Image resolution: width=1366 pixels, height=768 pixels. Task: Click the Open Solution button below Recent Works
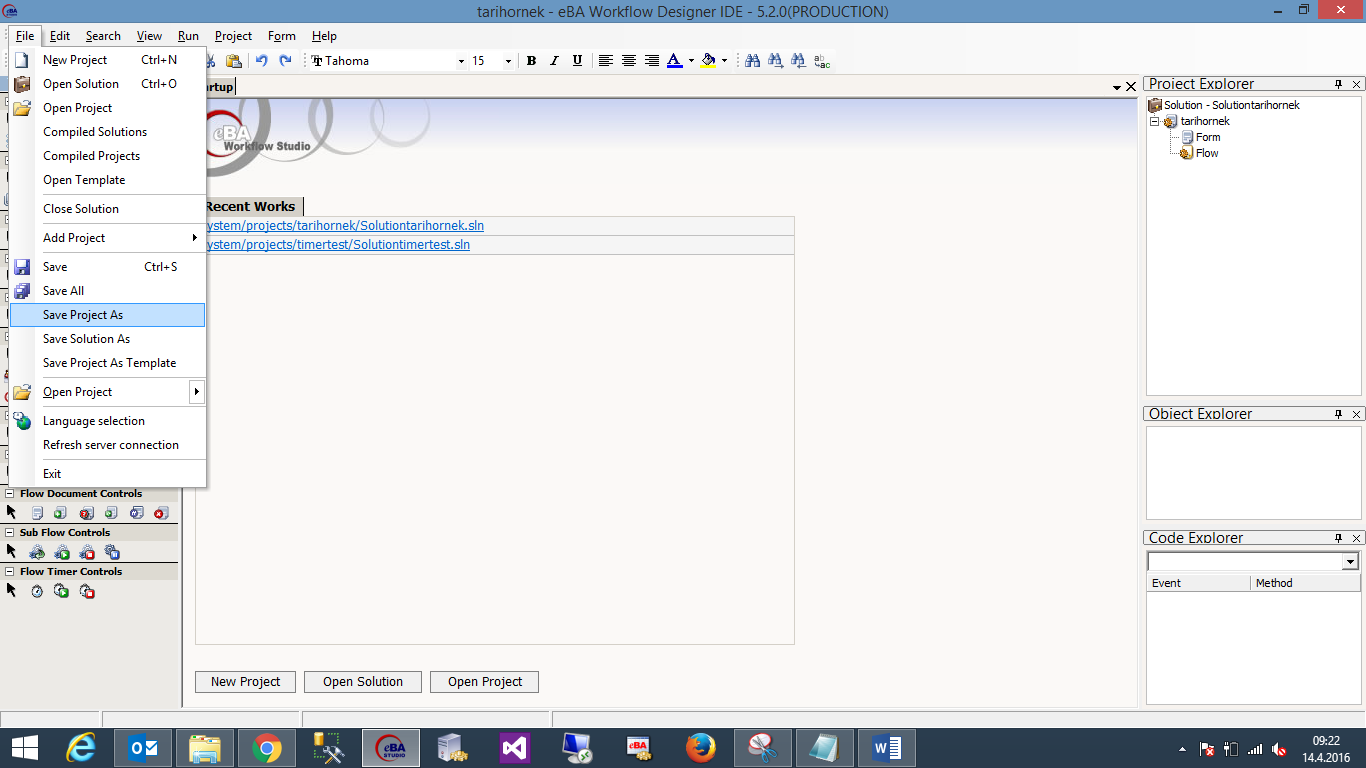coord(363,682)
